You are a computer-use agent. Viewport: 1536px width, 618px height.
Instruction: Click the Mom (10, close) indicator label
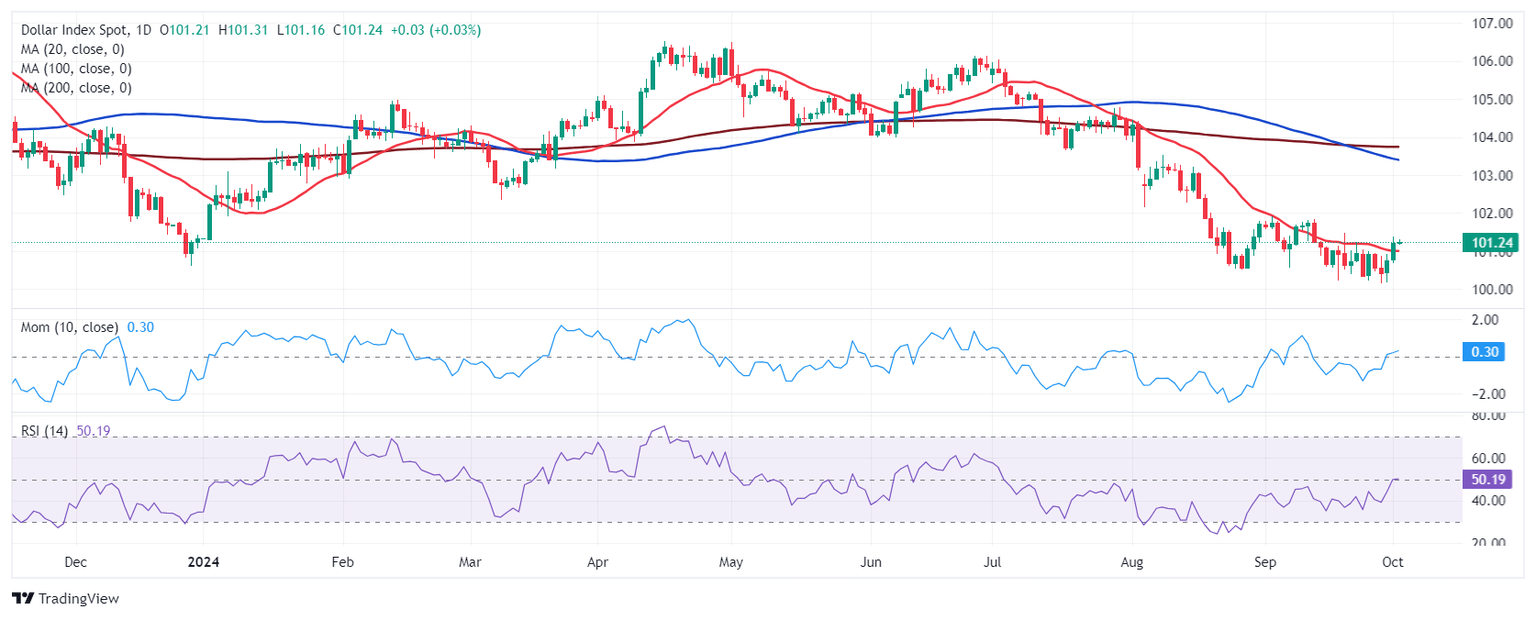[69, 327]
